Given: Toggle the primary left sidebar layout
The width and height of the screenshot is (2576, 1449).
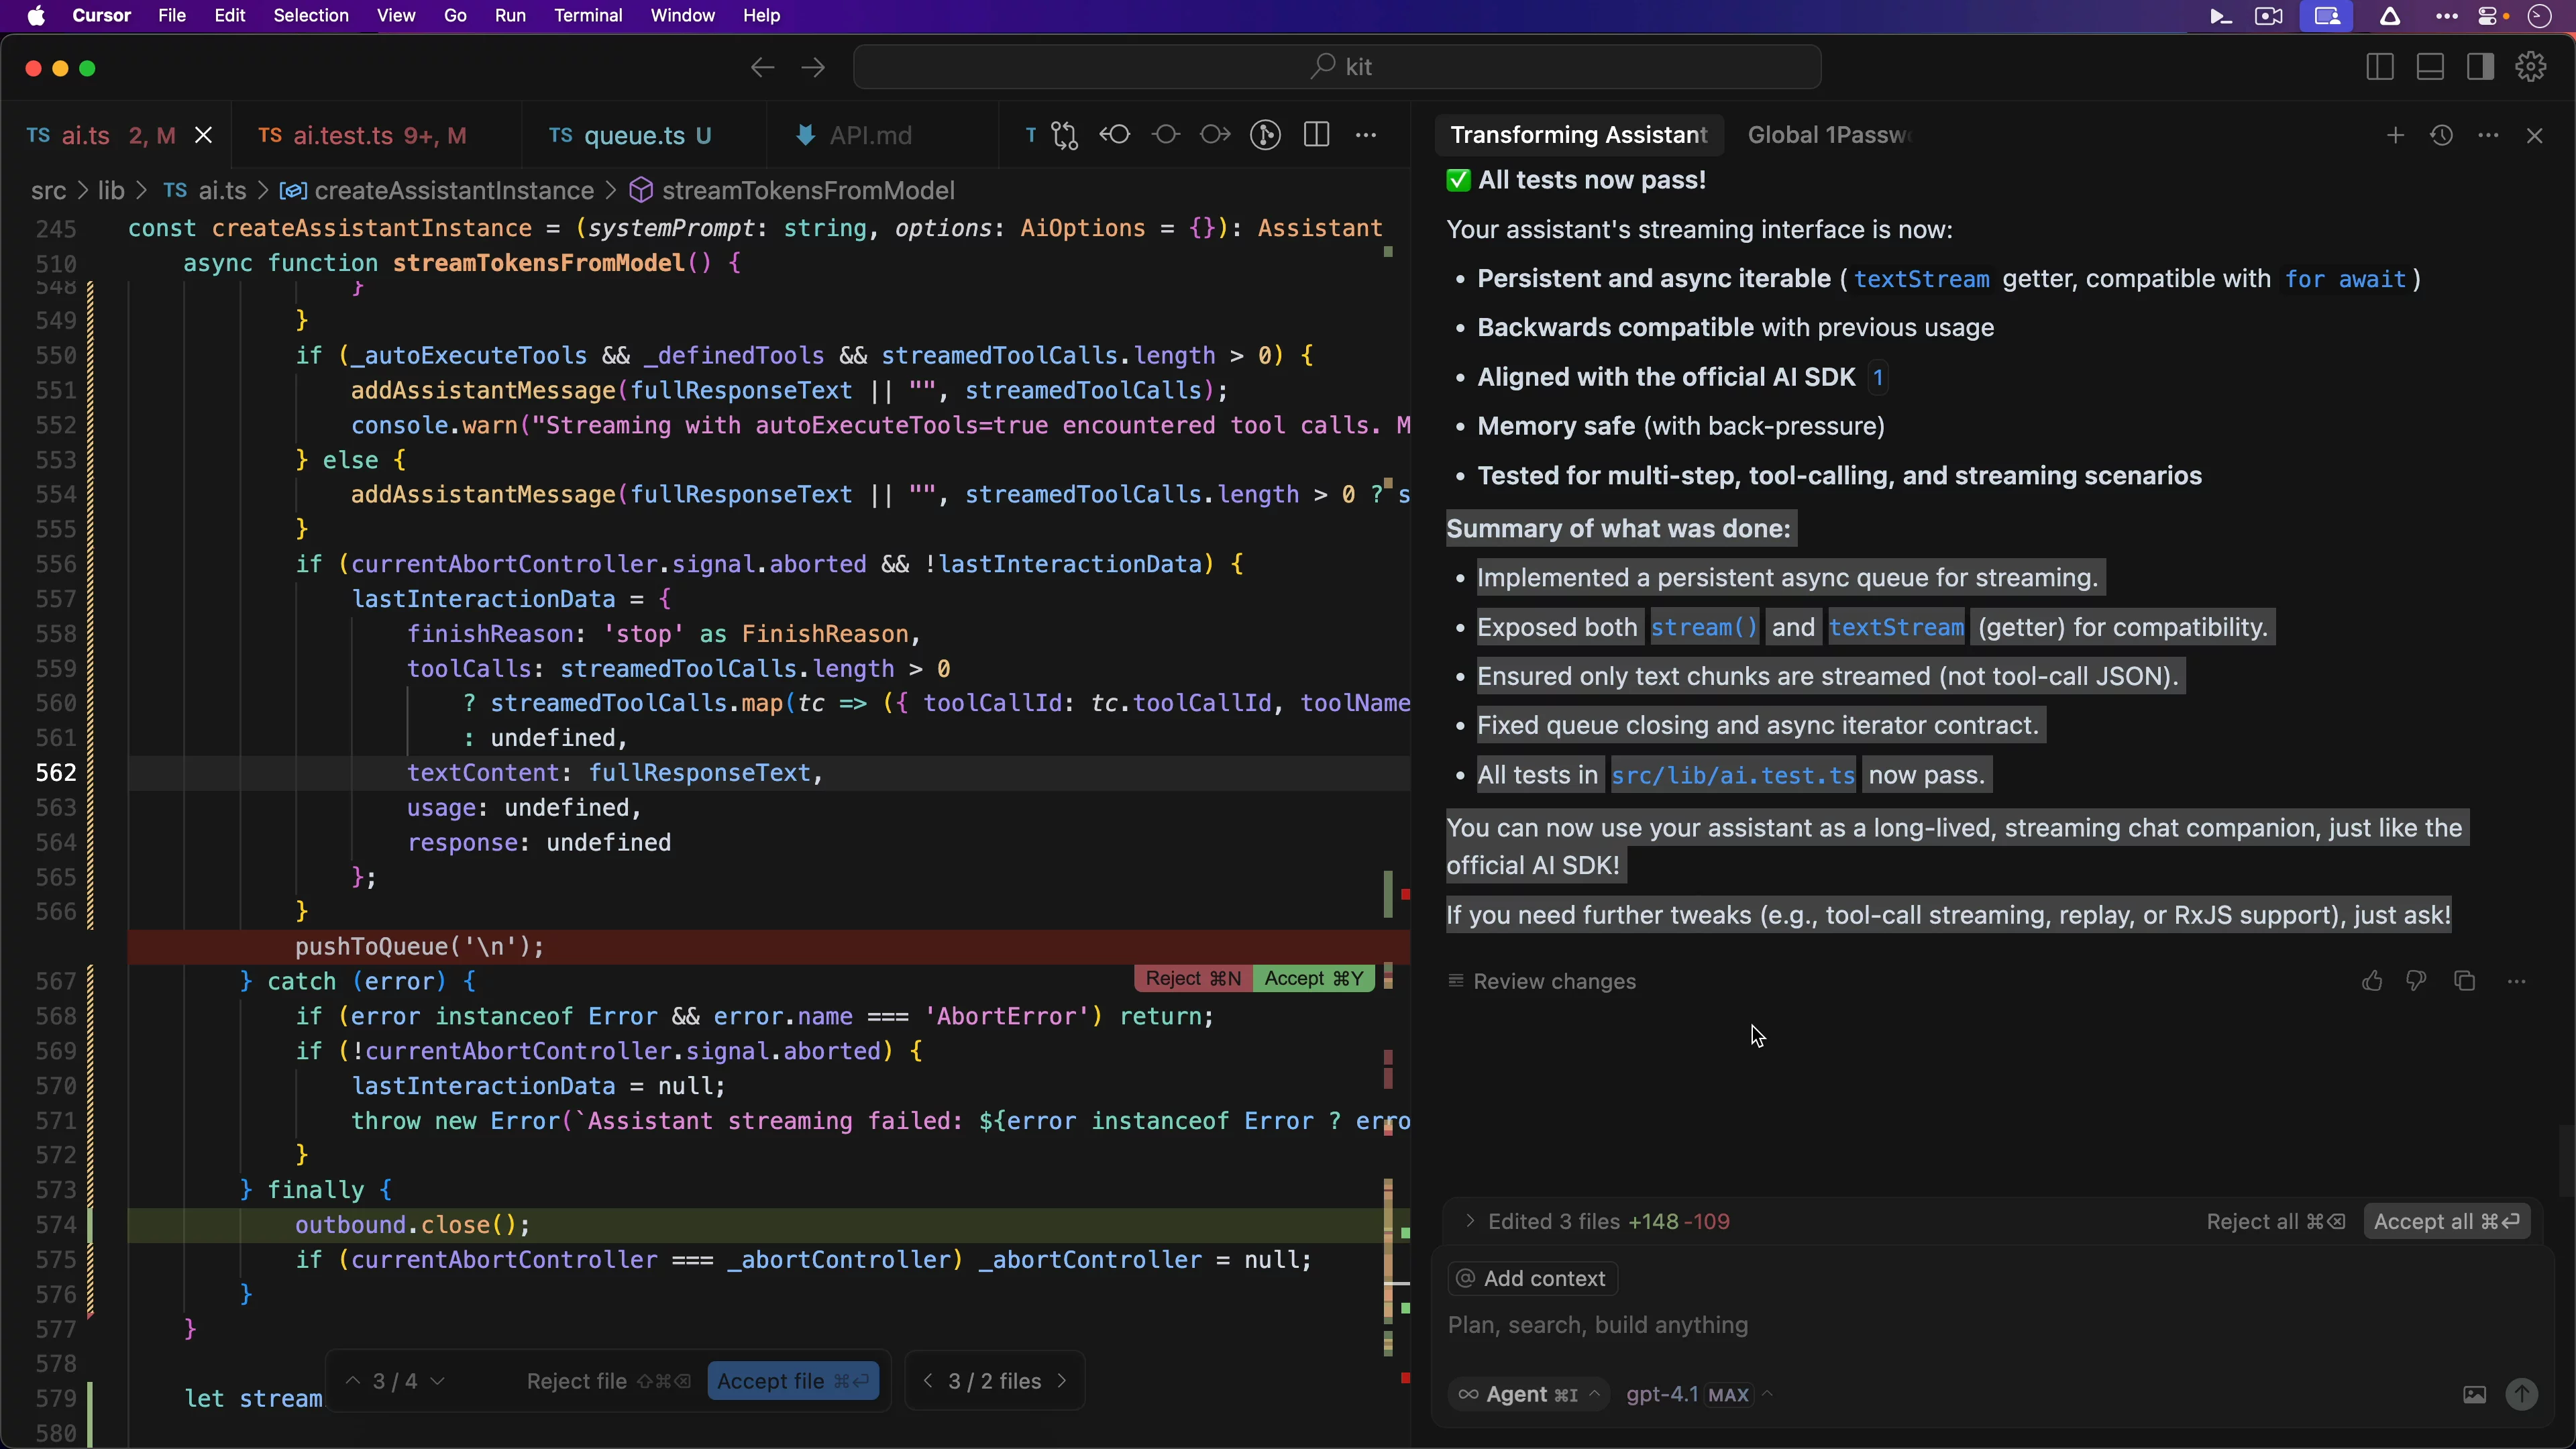Looking at the screenshot, I should [2380, 67].
